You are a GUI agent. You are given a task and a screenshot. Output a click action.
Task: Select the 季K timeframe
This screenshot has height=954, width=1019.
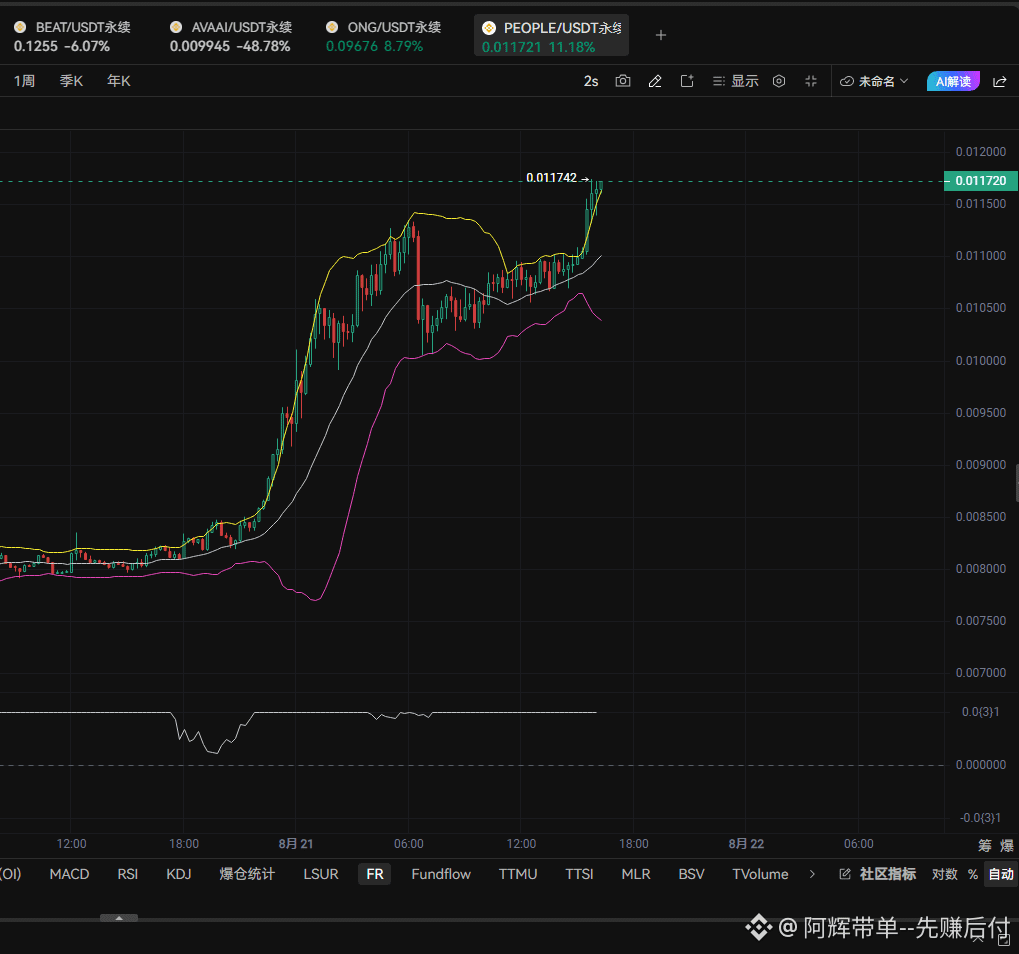[x=71, y=81]
